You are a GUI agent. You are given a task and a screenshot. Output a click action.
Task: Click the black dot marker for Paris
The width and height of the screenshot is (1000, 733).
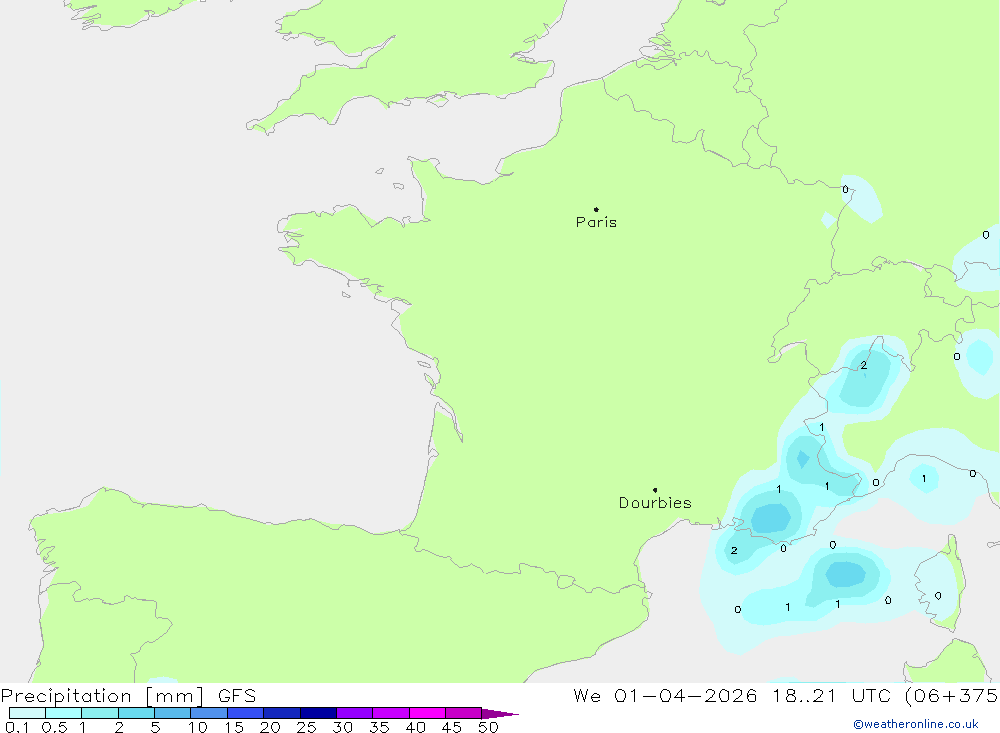tap(596, 209)
